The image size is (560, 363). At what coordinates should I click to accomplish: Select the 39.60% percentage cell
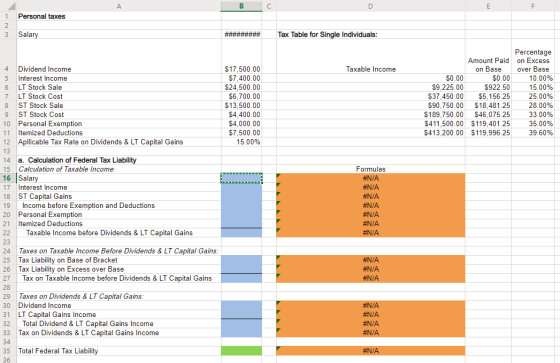coord(533,133)
